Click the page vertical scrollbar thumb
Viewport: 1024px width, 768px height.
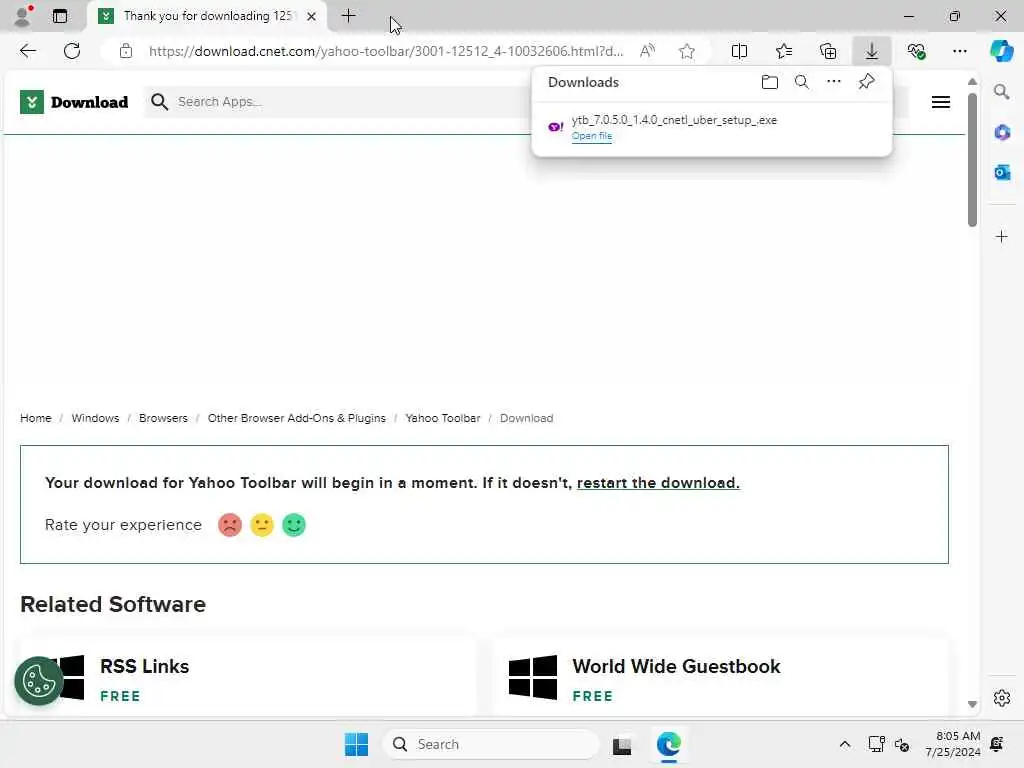tap(972, 160)
